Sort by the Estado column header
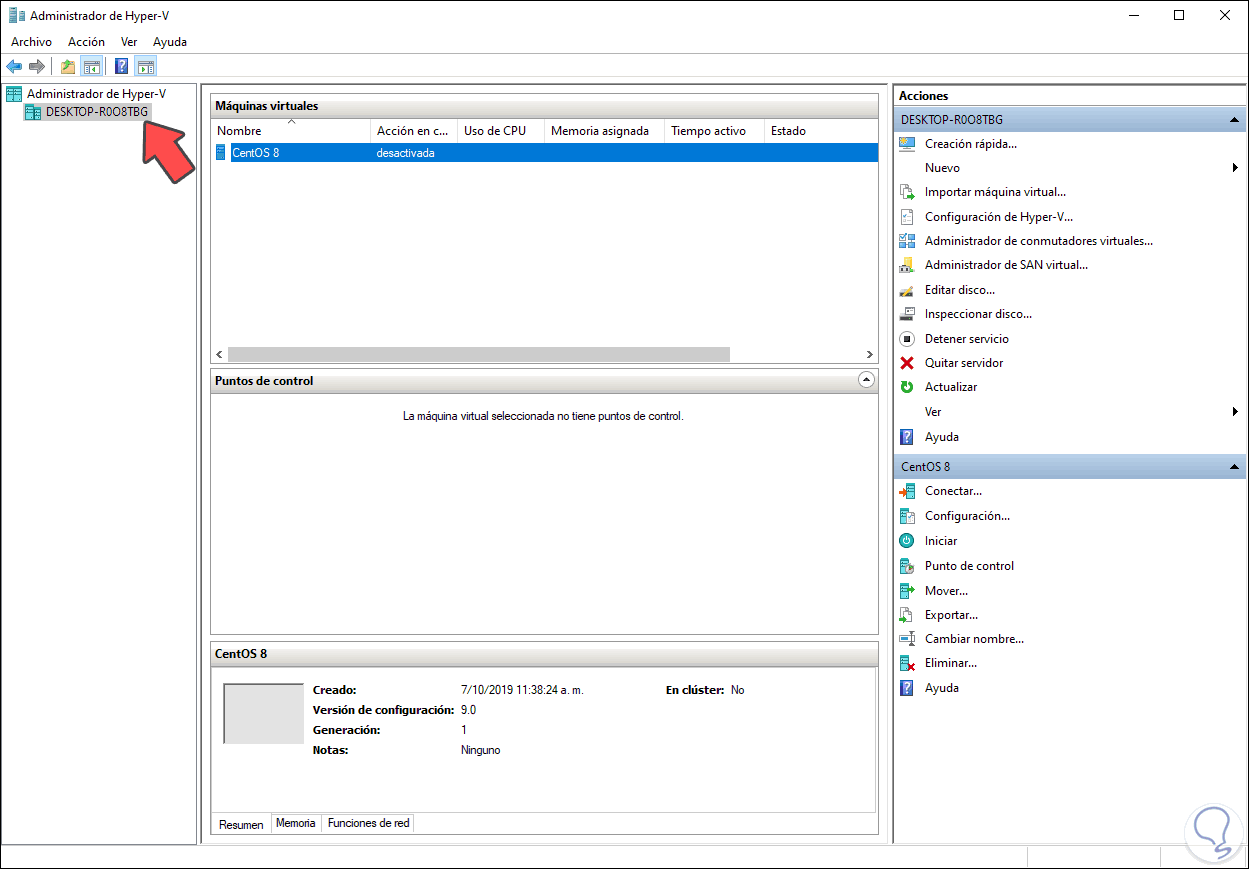 (821, 131)
